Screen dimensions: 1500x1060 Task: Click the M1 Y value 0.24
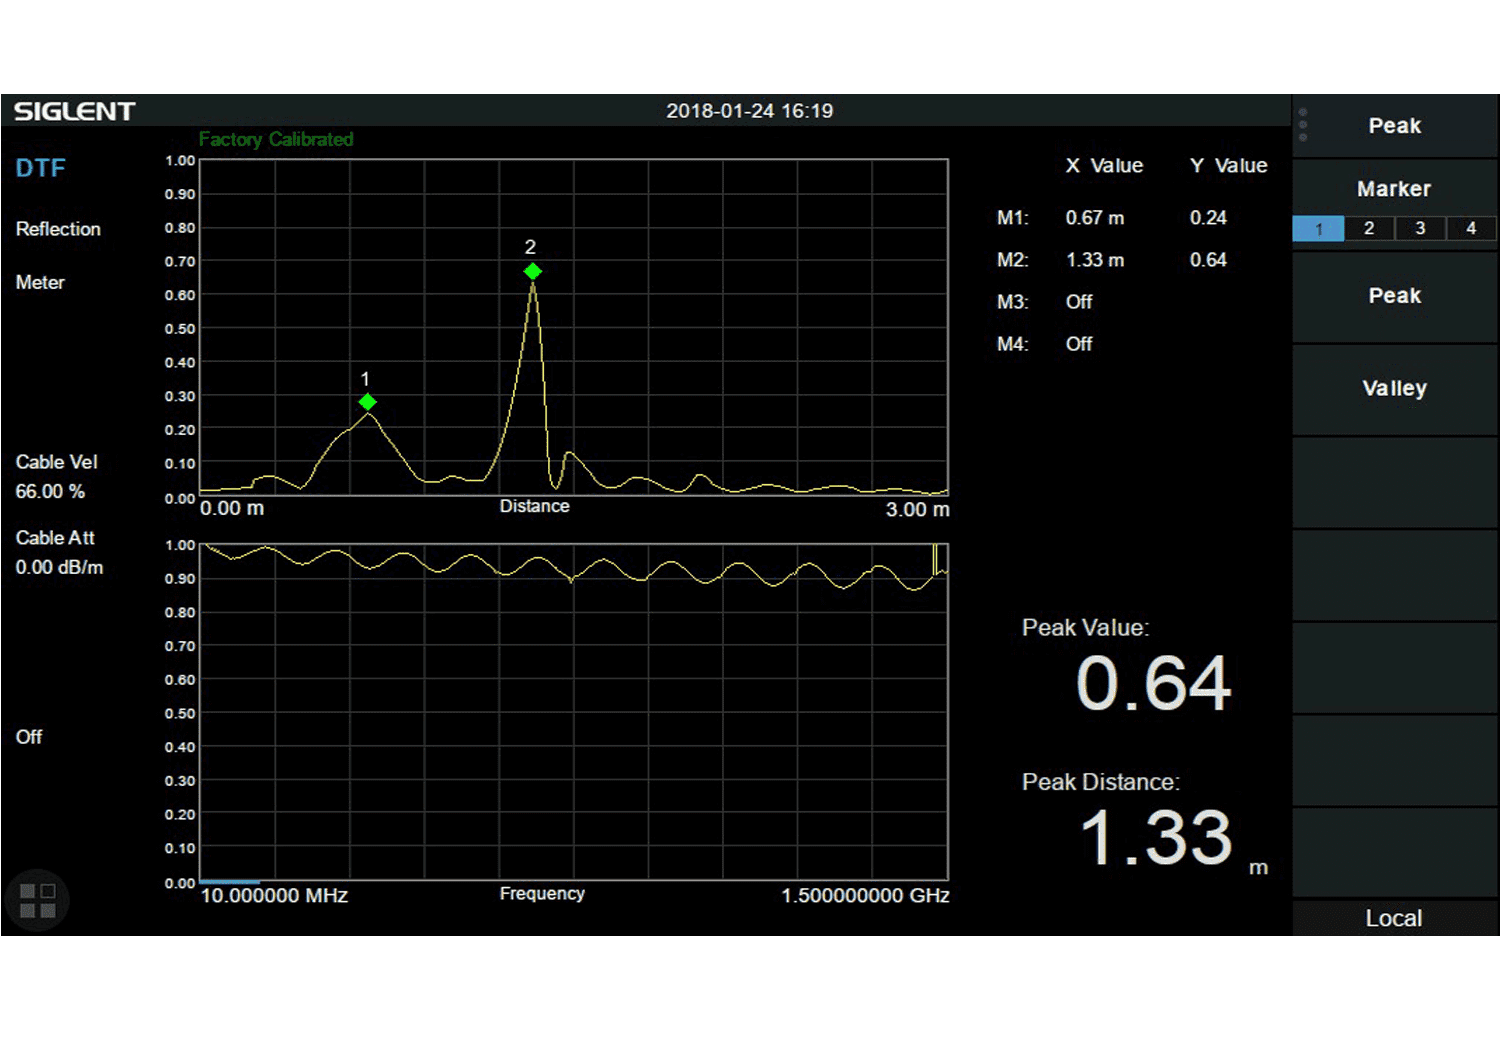tap(1208, 218)
